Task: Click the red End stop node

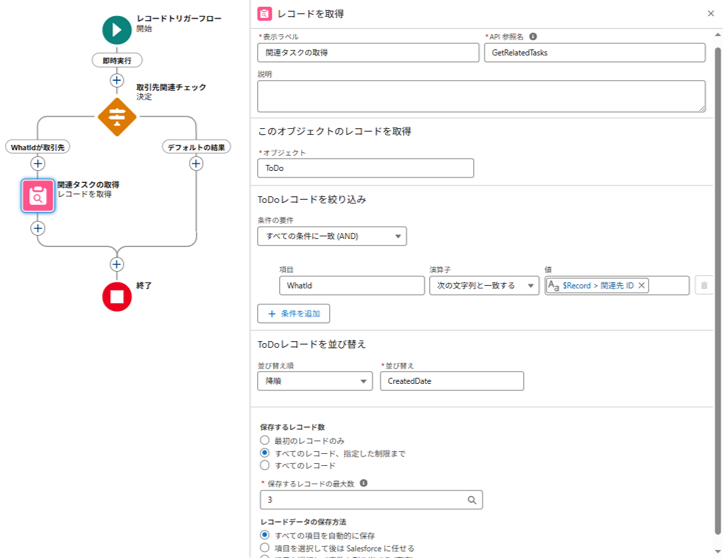Action: click(x=117, y=297)
